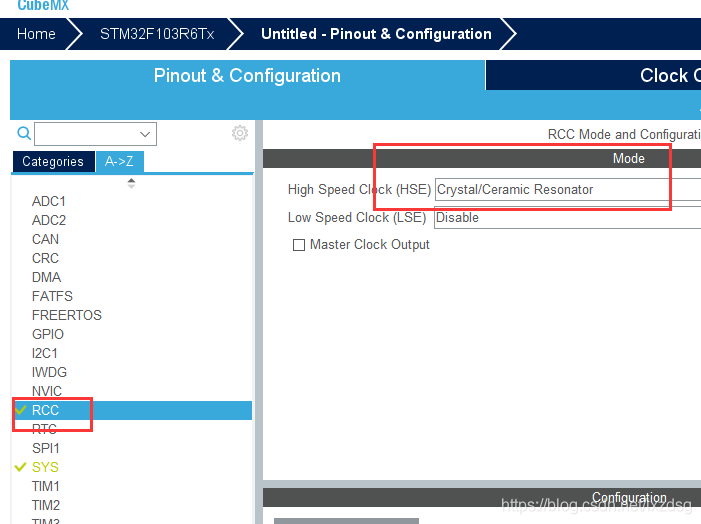The height and width of the screenshot is (524, 701).
Task: Select TIM1 timer
Action: point(46,486)
